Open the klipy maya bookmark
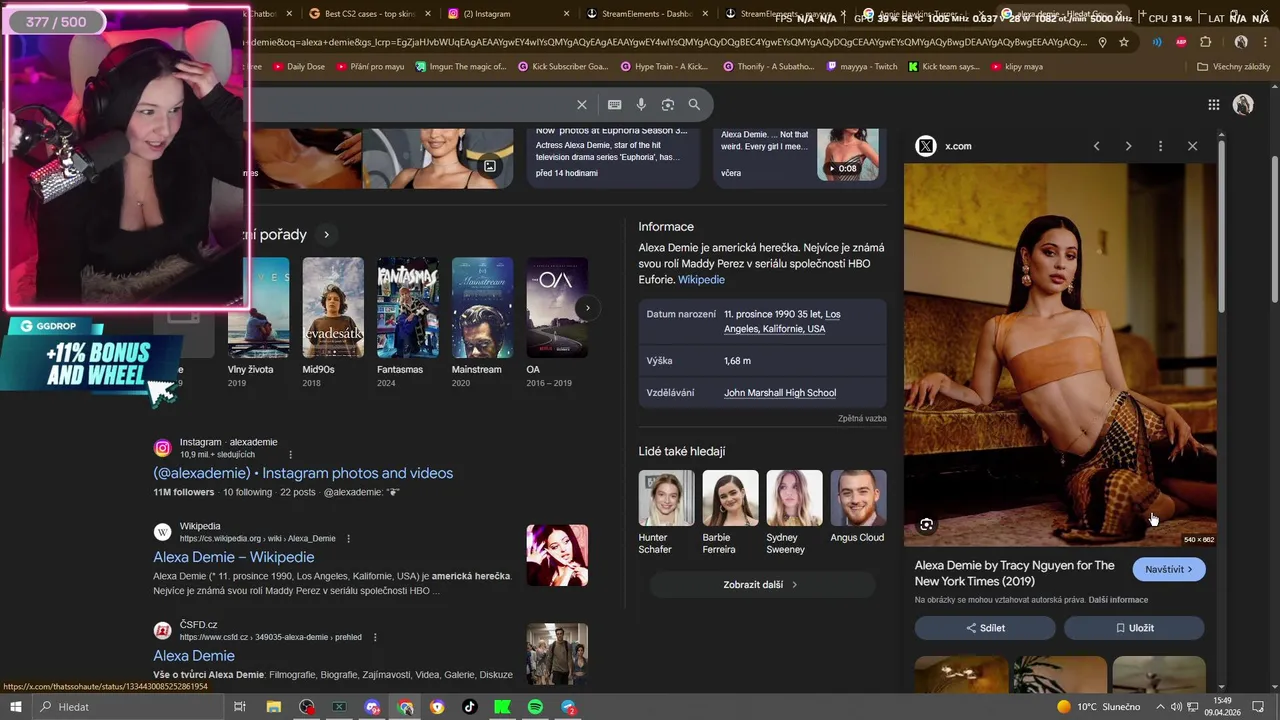This screenshot has height=720, width=1280. [x=1017, y=67]
